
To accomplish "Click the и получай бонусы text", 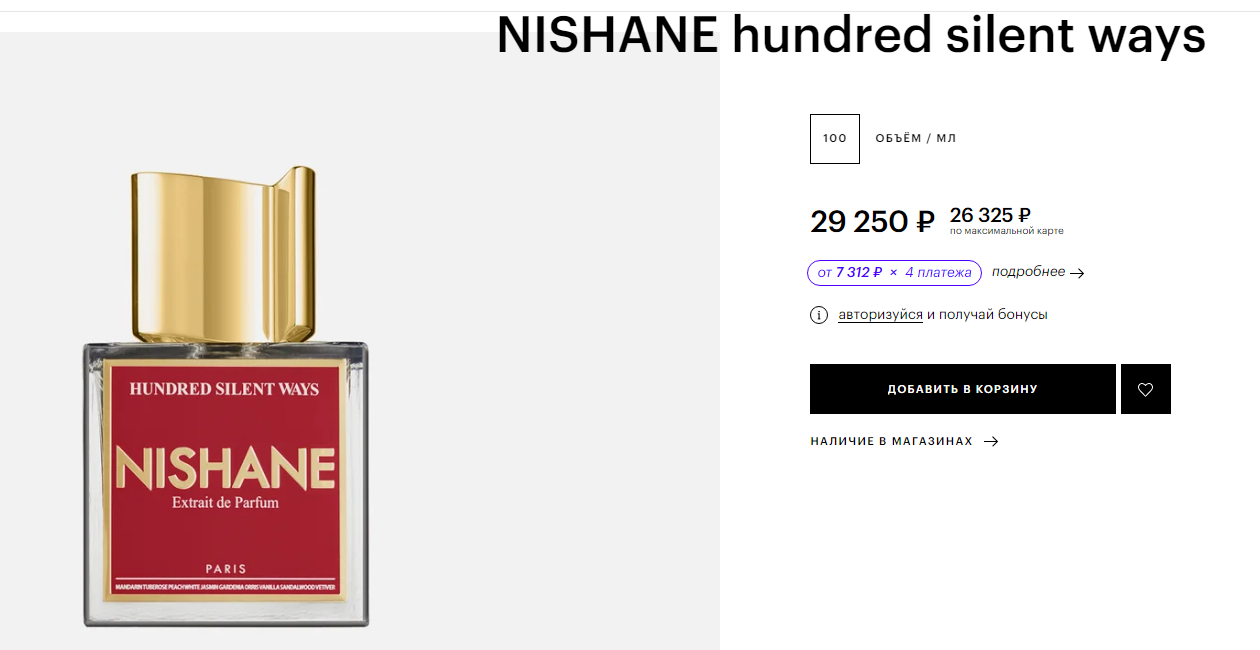I will (987, 315).
